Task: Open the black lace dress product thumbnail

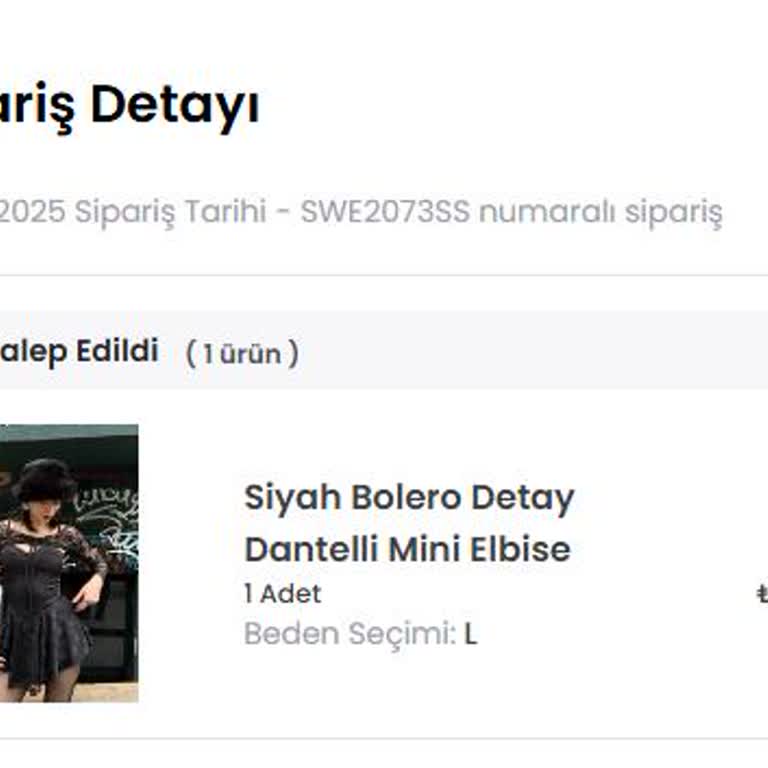Action: click(x=68, y=563)
